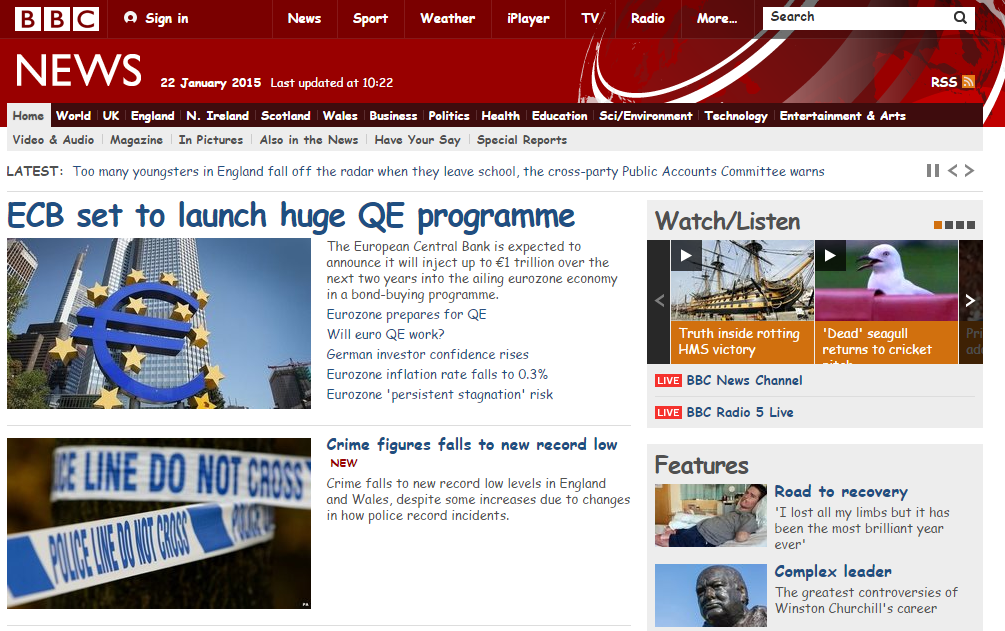Image resolution: width=1005 pixels, height=631 pixels.
Task: Select the Politics section tab
Action: [449, 116]
